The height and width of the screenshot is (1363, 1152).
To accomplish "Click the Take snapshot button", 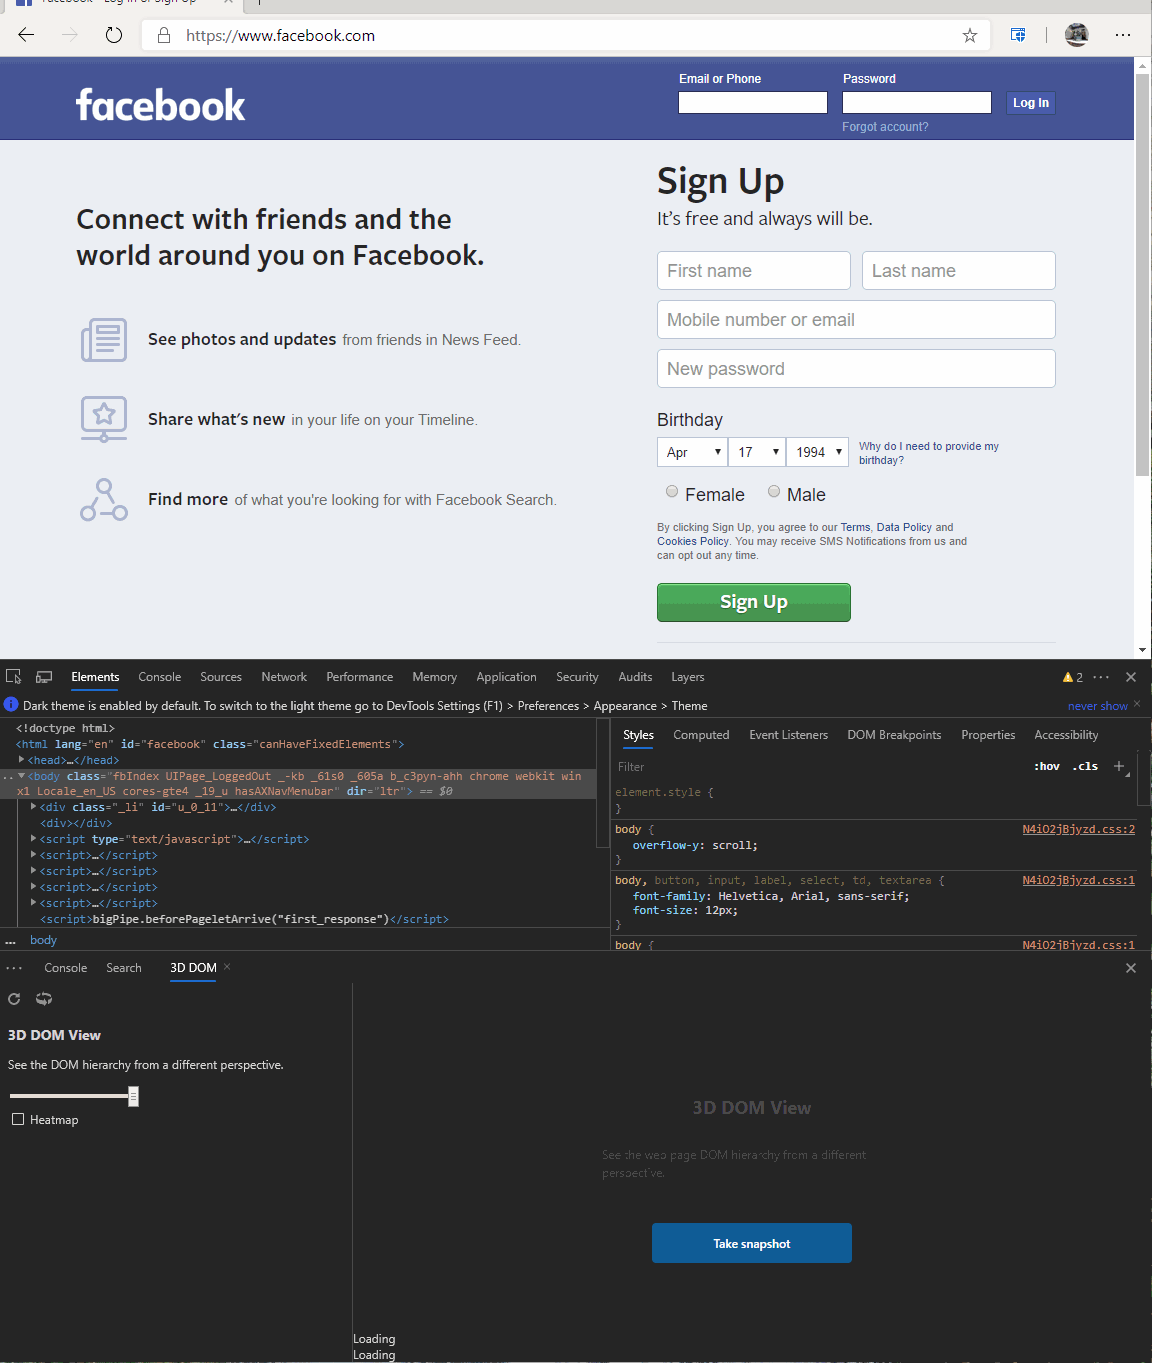I will [752, 1243].
